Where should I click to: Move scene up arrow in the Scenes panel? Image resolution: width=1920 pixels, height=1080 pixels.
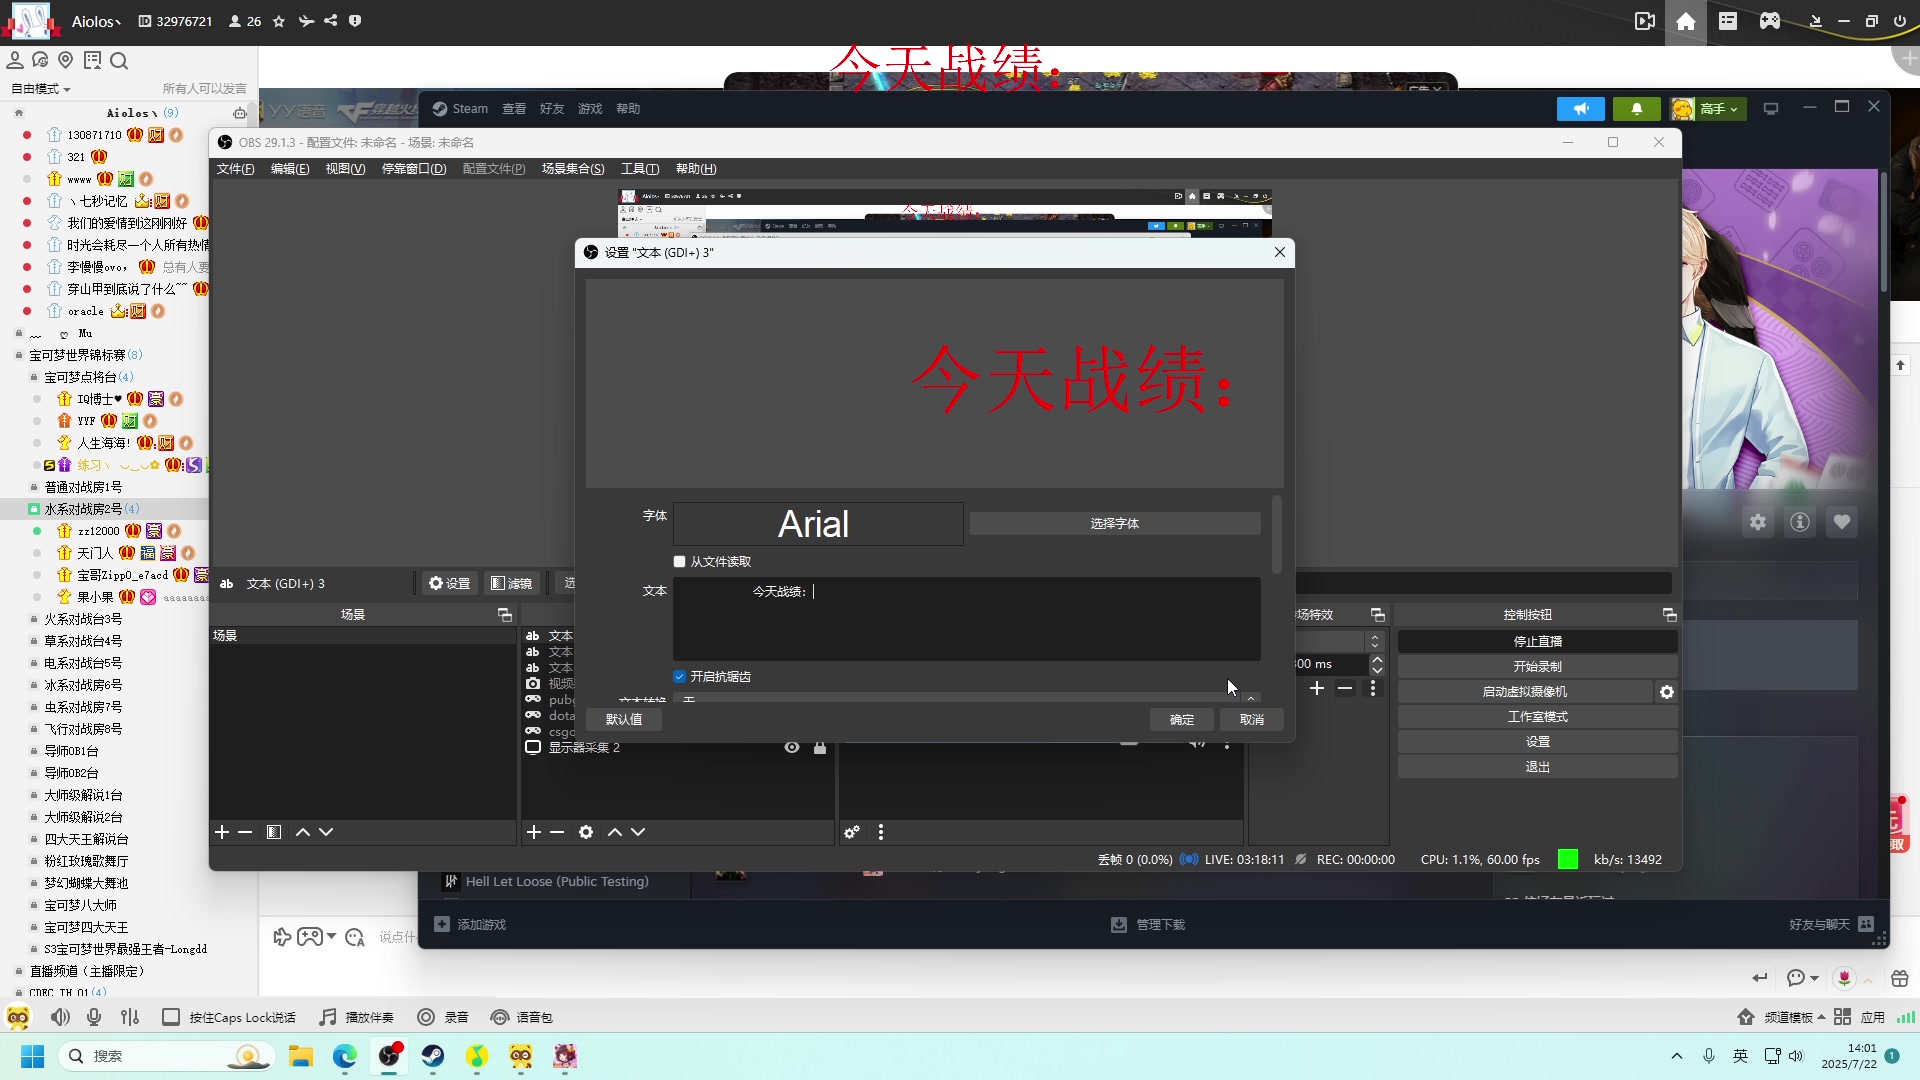(303, 832)
